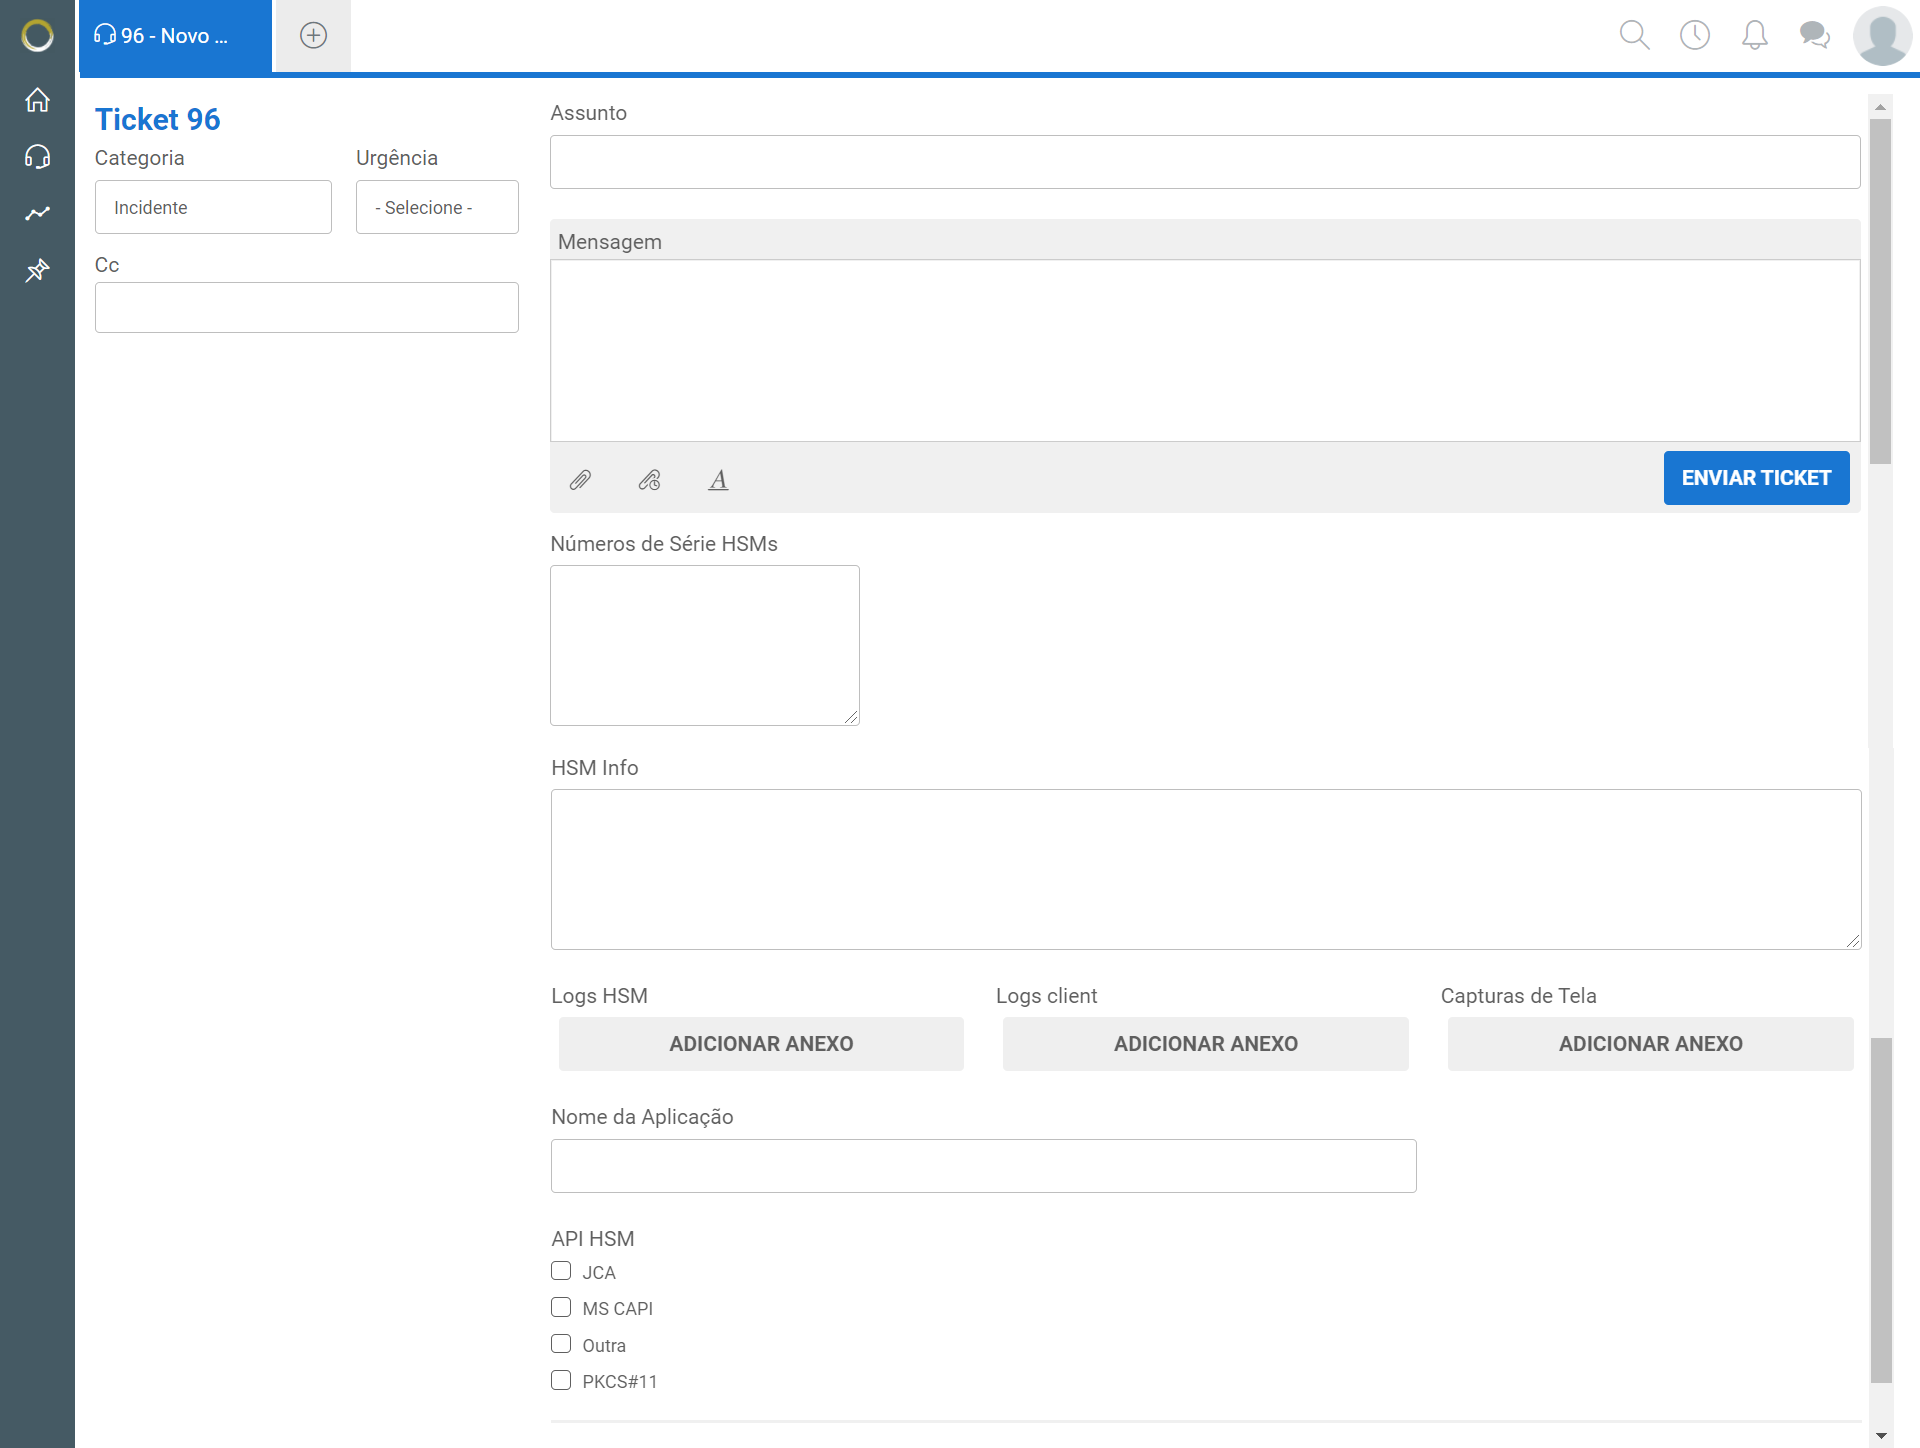Focus the Assunto input field
The height and width of the screenshot is (1448, 1920).
[x=1205, y=162]
